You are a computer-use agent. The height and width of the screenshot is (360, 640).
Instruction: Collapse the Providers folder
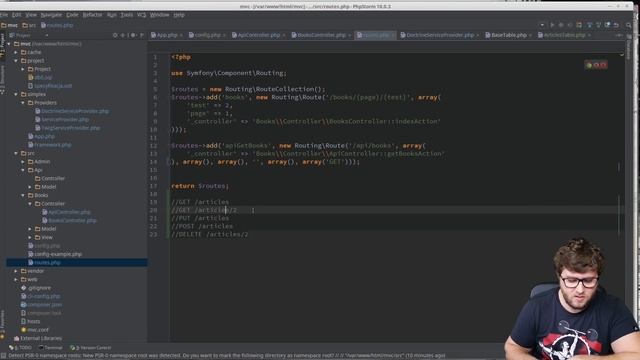point(23,103)
